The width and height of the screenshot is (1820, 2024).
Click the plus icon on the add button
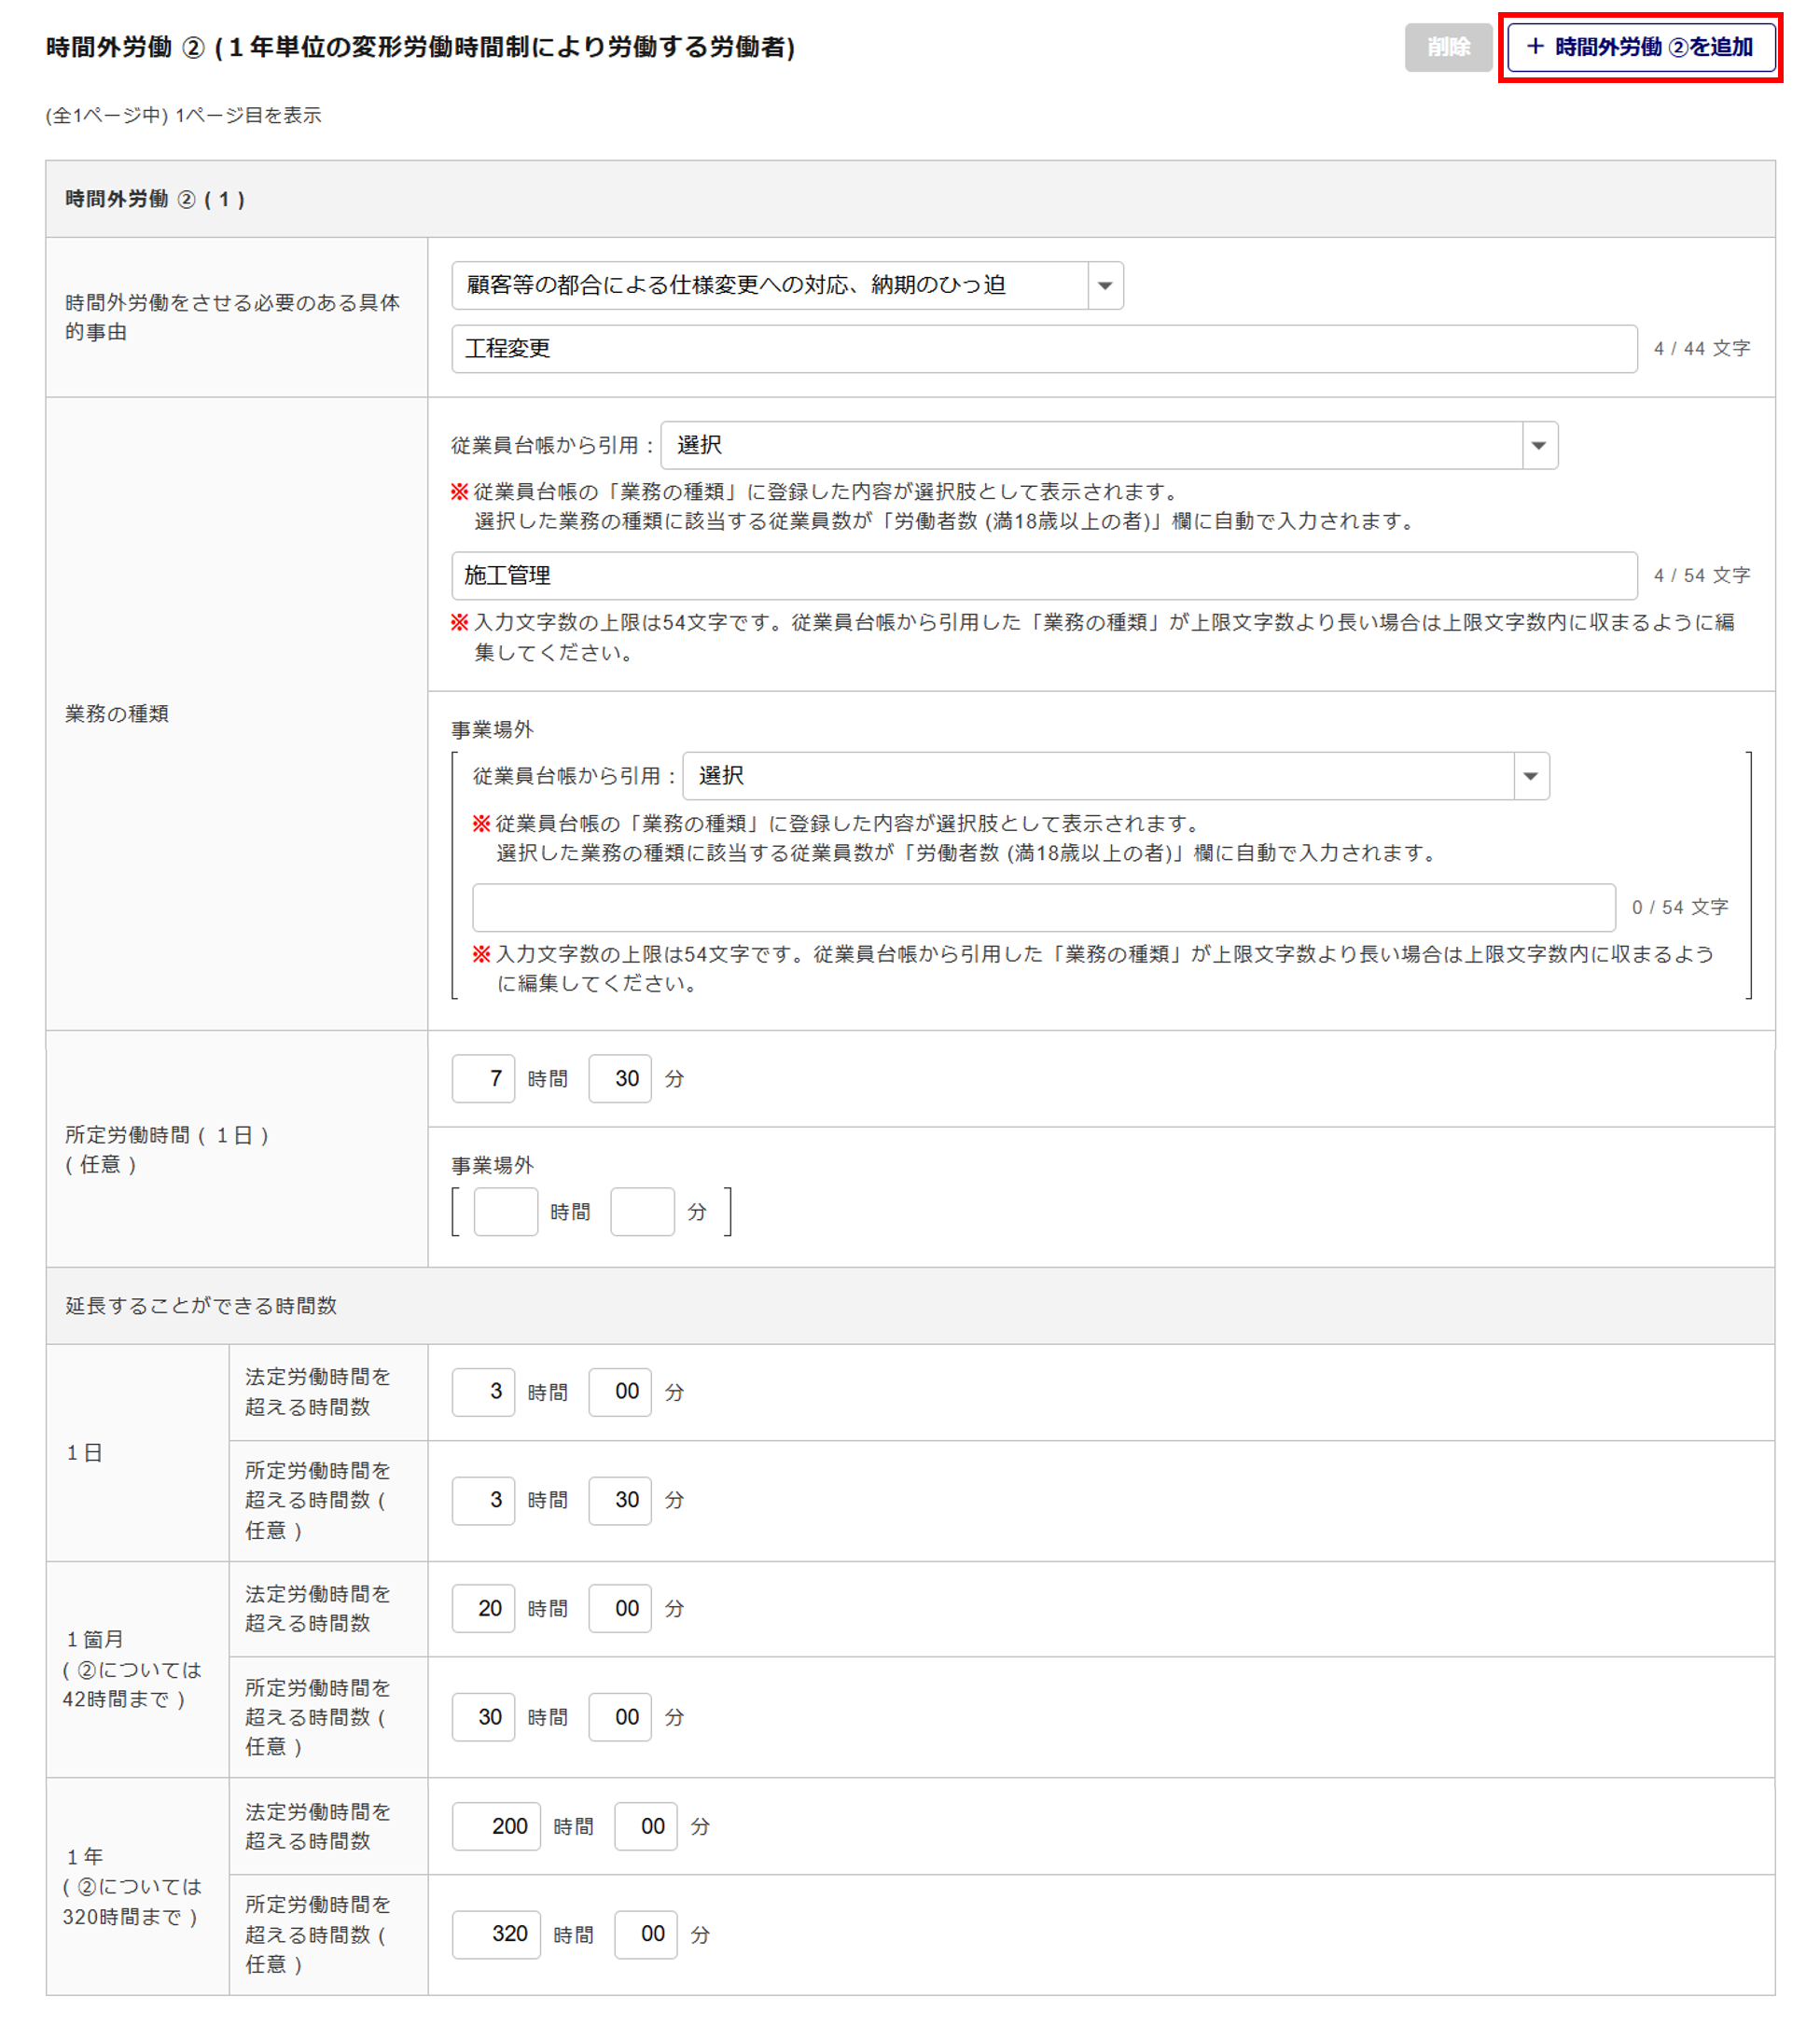(x=1535, y=46)
